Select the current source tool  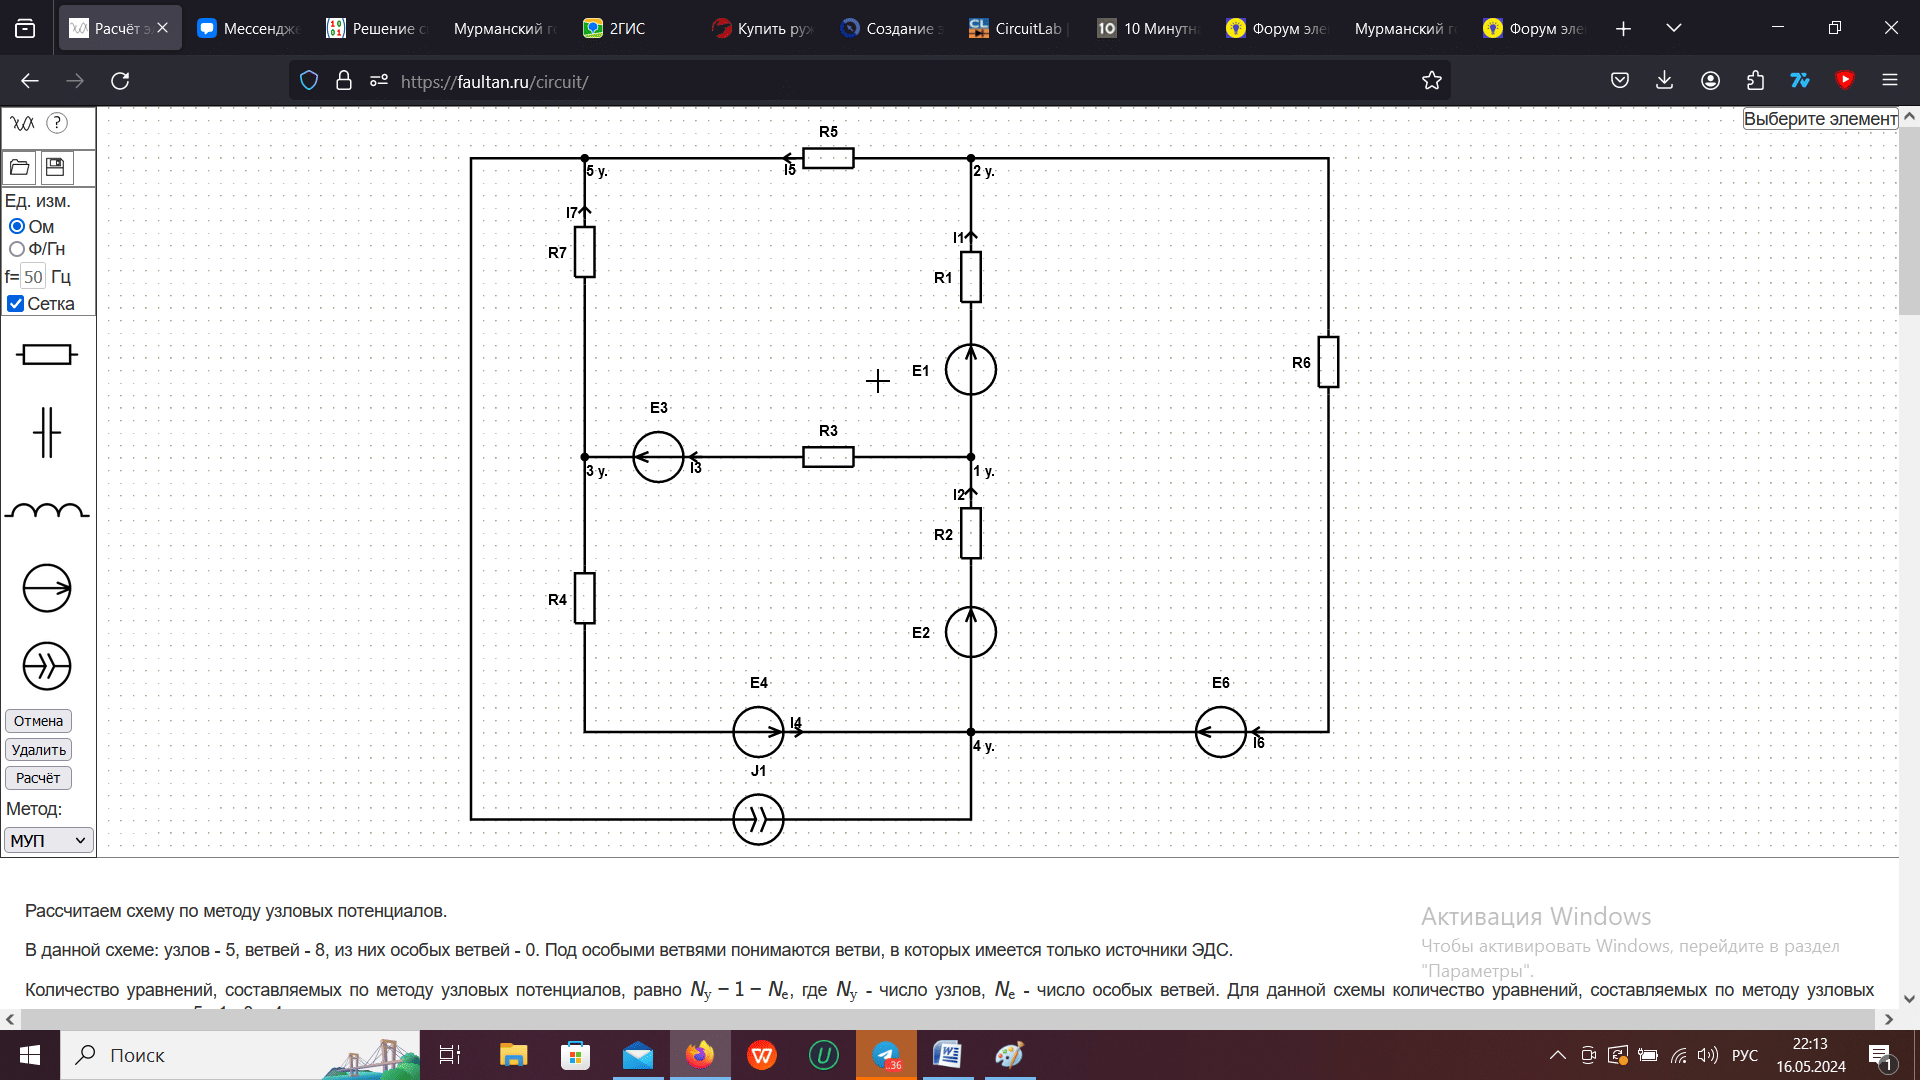pos(47,666)
